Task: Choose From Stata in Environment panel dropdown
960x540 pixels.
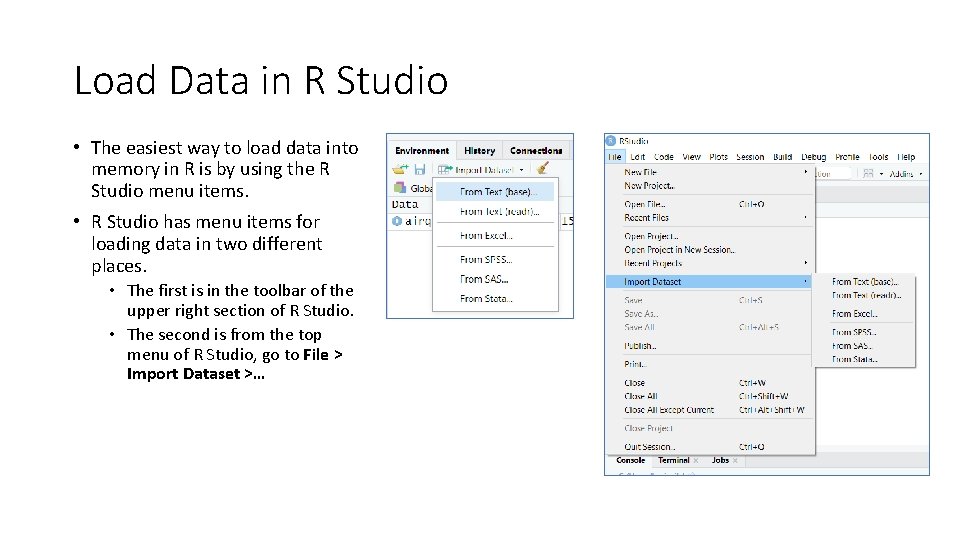Action: (495, 298)
